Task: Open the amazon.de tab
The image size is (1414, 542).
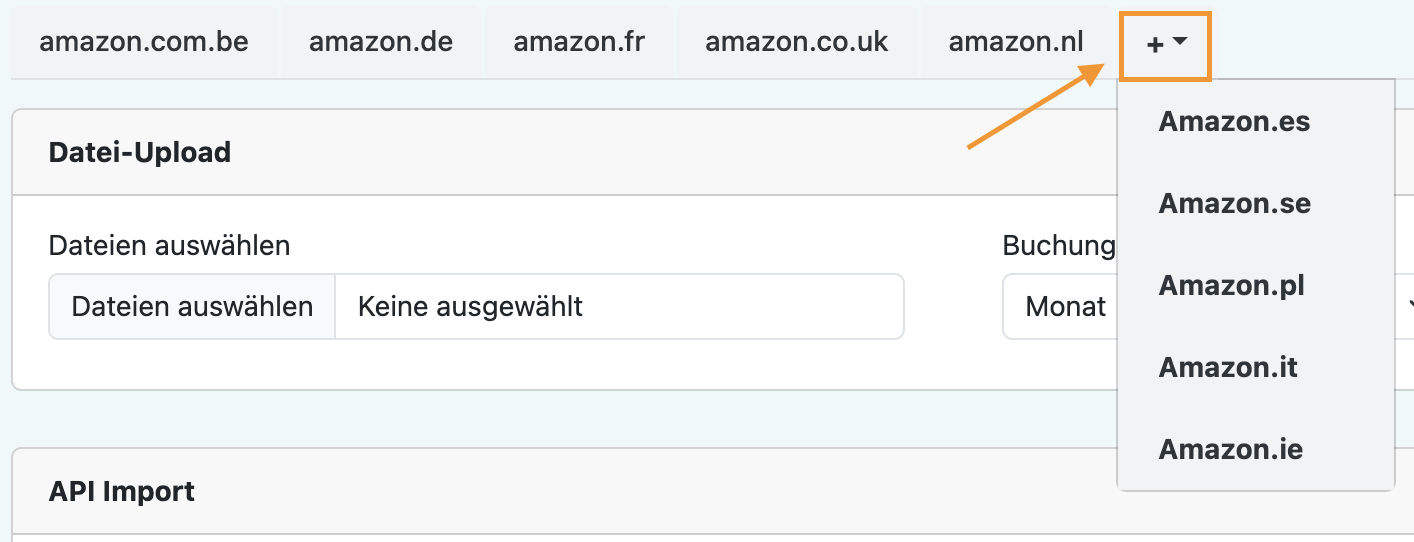Action: point(381,42)
